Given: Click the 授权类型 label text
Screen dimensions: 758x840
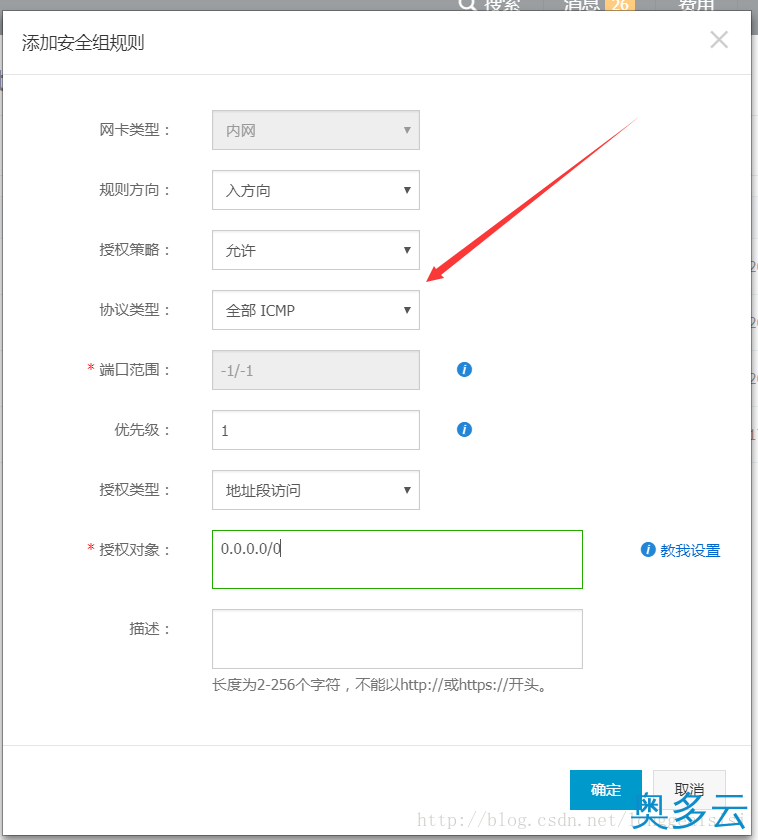Looking at the screenshot, I should 134,490.
